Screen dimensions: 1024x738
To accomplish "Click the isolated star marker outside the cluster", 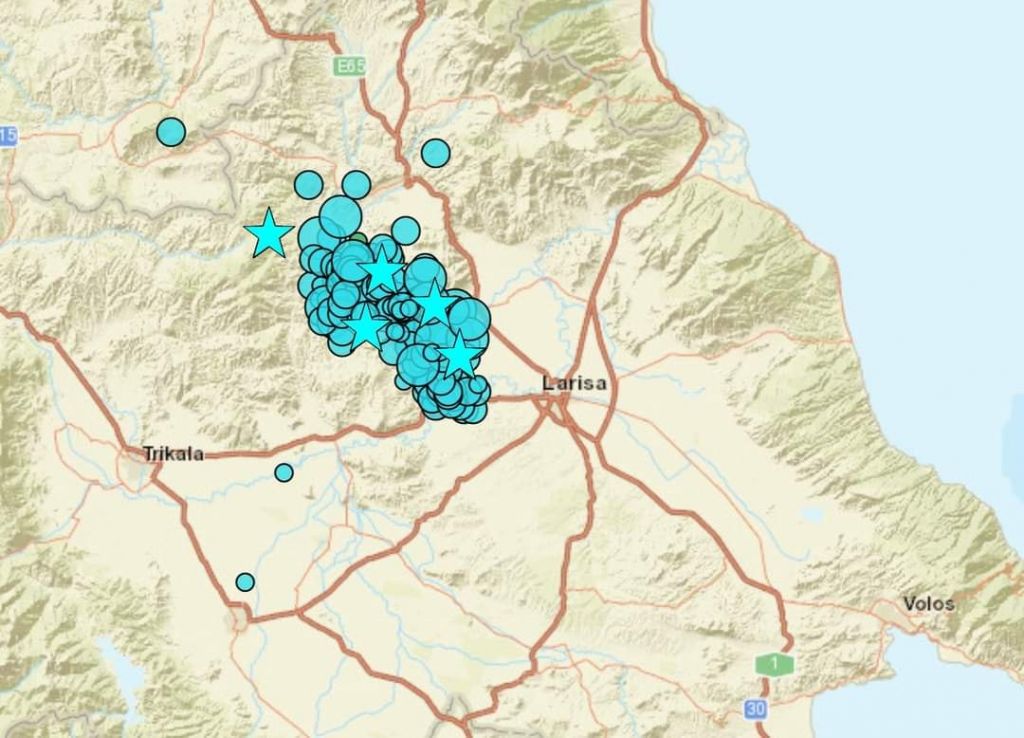I will [269, 233].
